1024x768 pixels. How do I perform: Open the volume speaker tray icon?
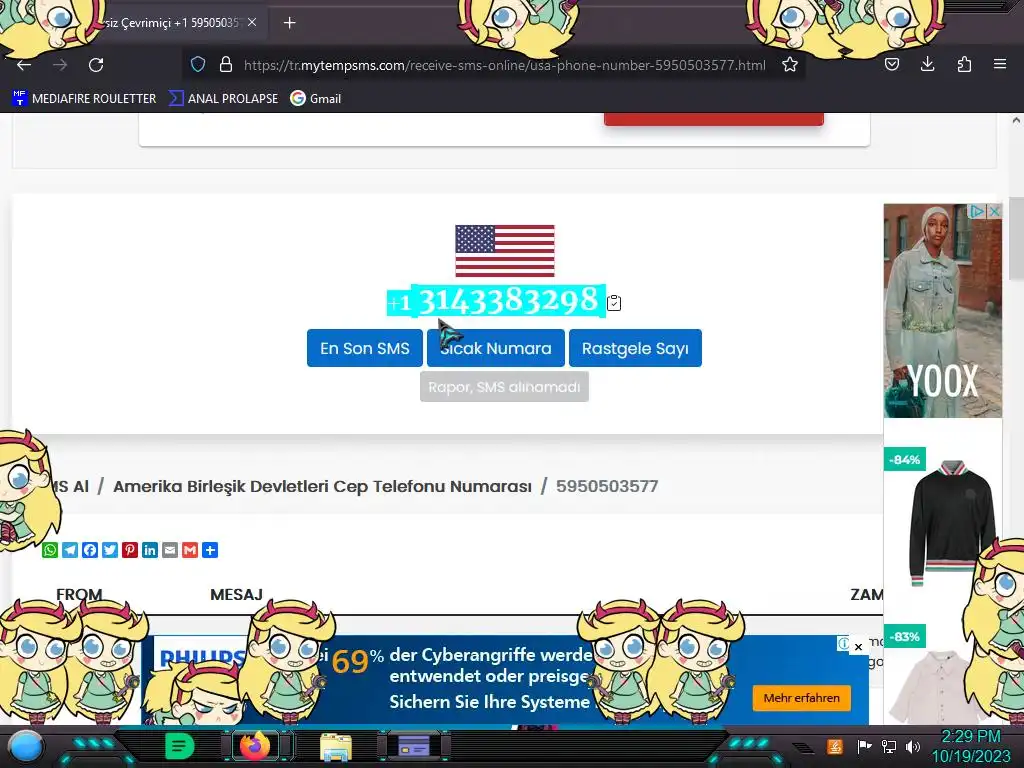tap(912, 746)
